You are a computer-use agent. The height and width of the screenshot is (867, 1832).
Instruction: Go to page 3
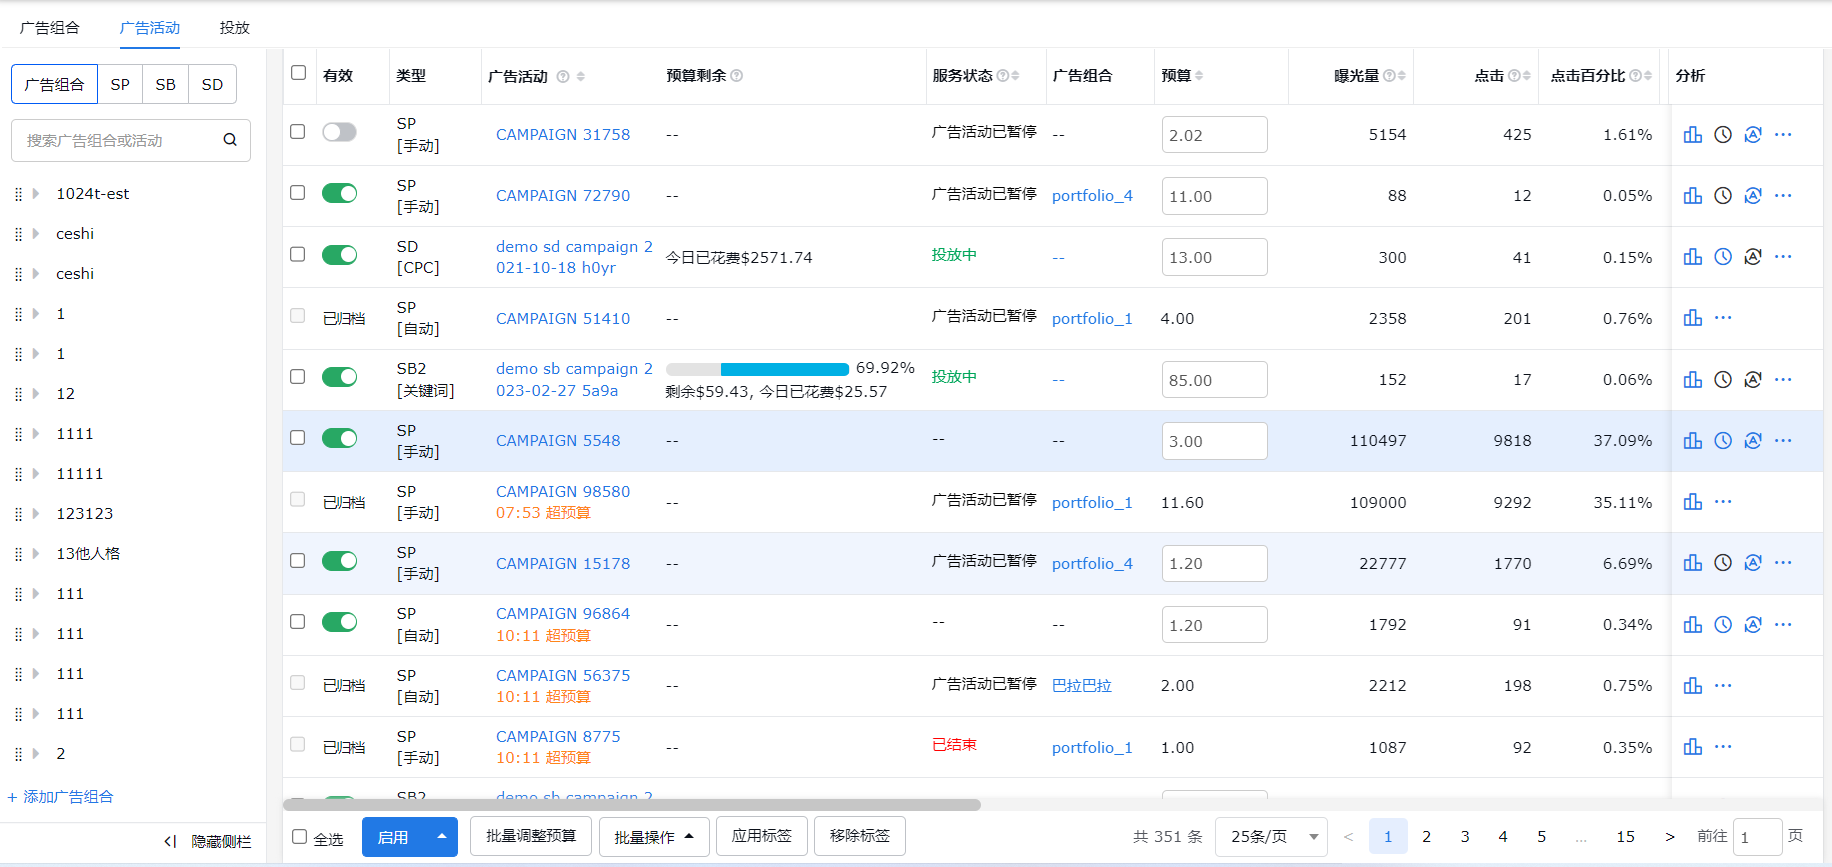(1465, 837)
